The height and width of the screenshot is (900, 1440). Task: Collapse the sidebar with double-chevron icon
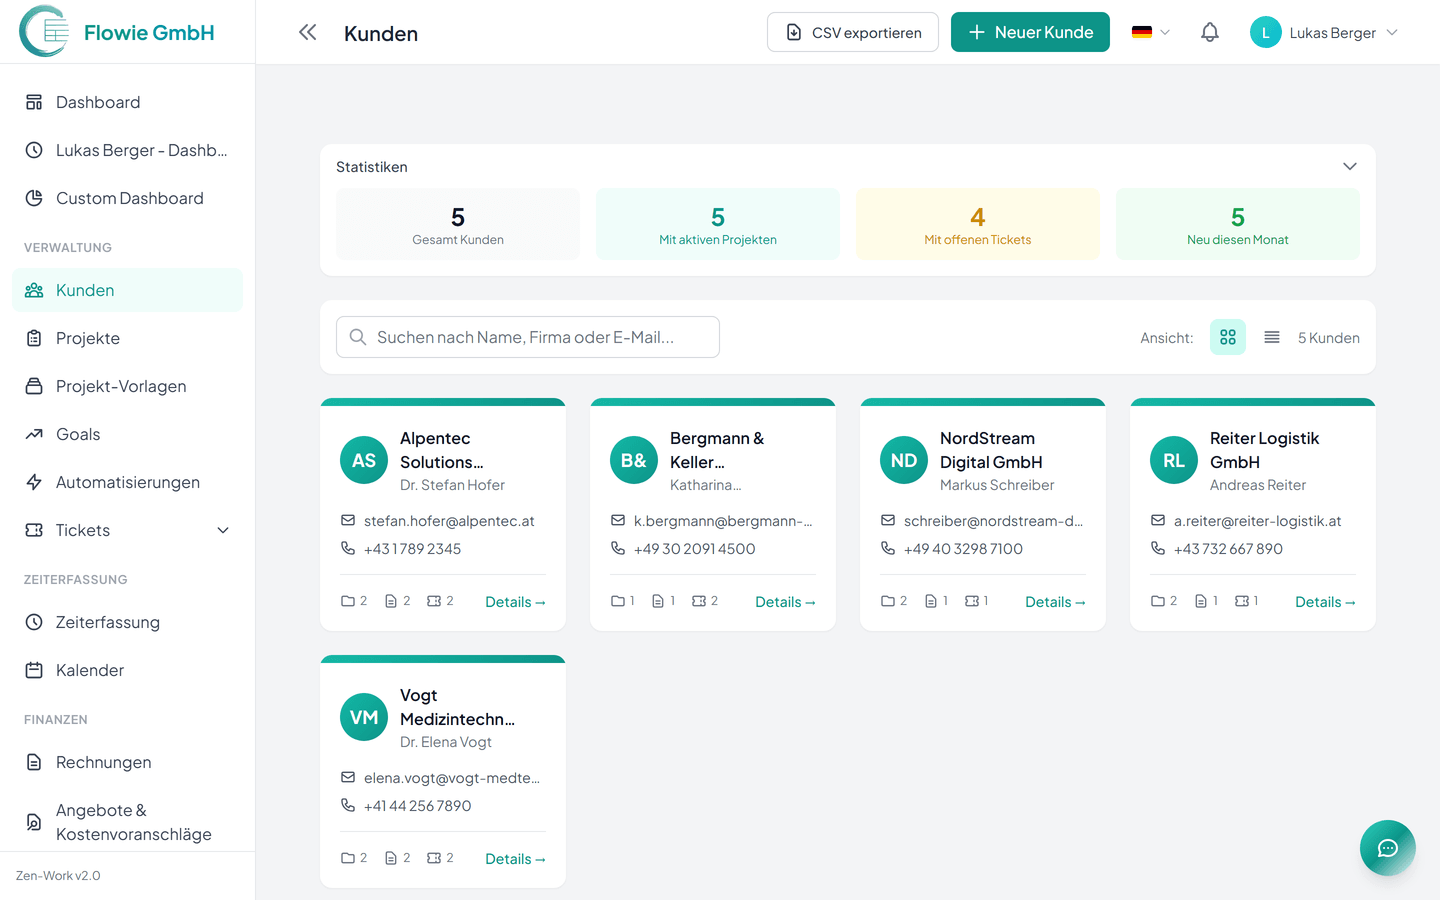[307, 33]
